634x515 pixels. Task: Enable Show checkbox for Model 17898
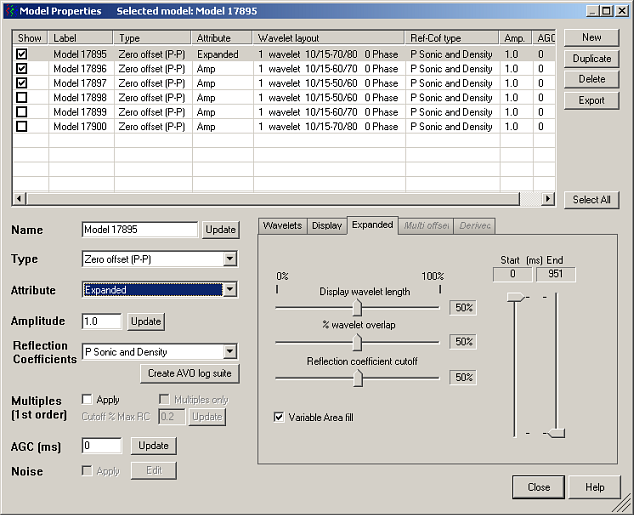tap(22, 98)
